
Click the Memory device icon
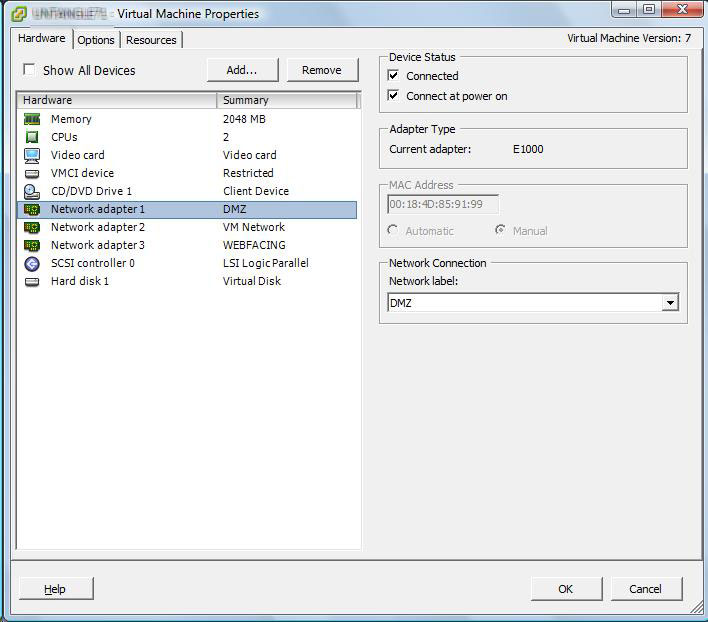[x=32, y=119]
